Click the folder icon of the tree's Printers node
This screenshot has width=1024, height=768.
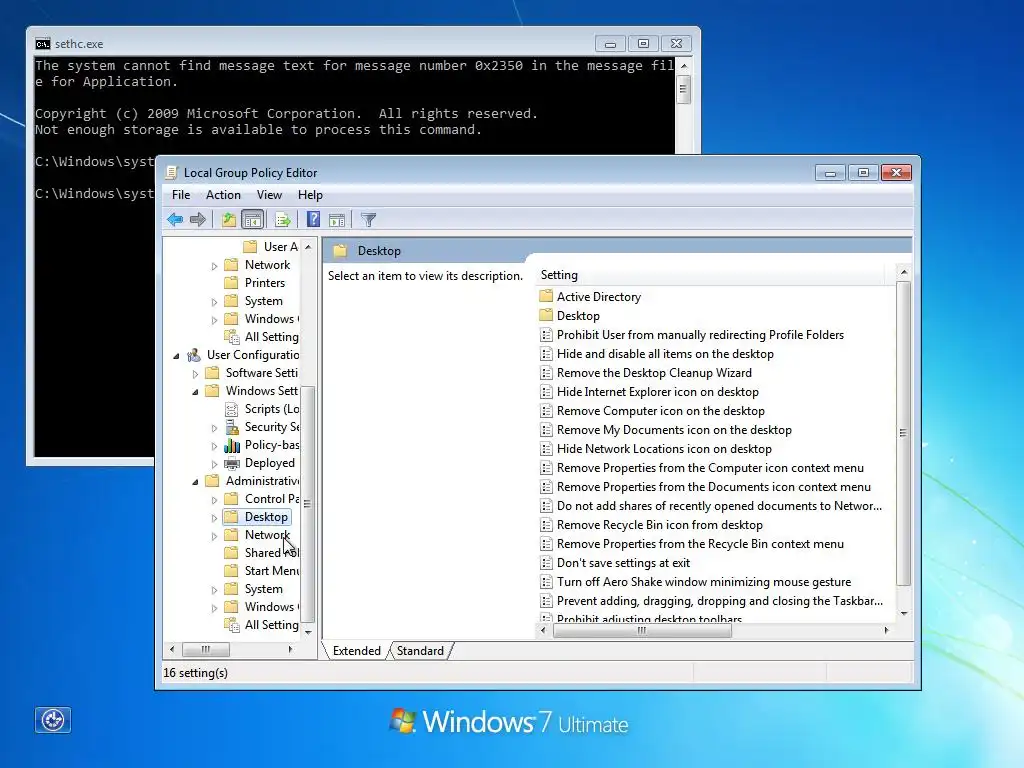(231, 283)
